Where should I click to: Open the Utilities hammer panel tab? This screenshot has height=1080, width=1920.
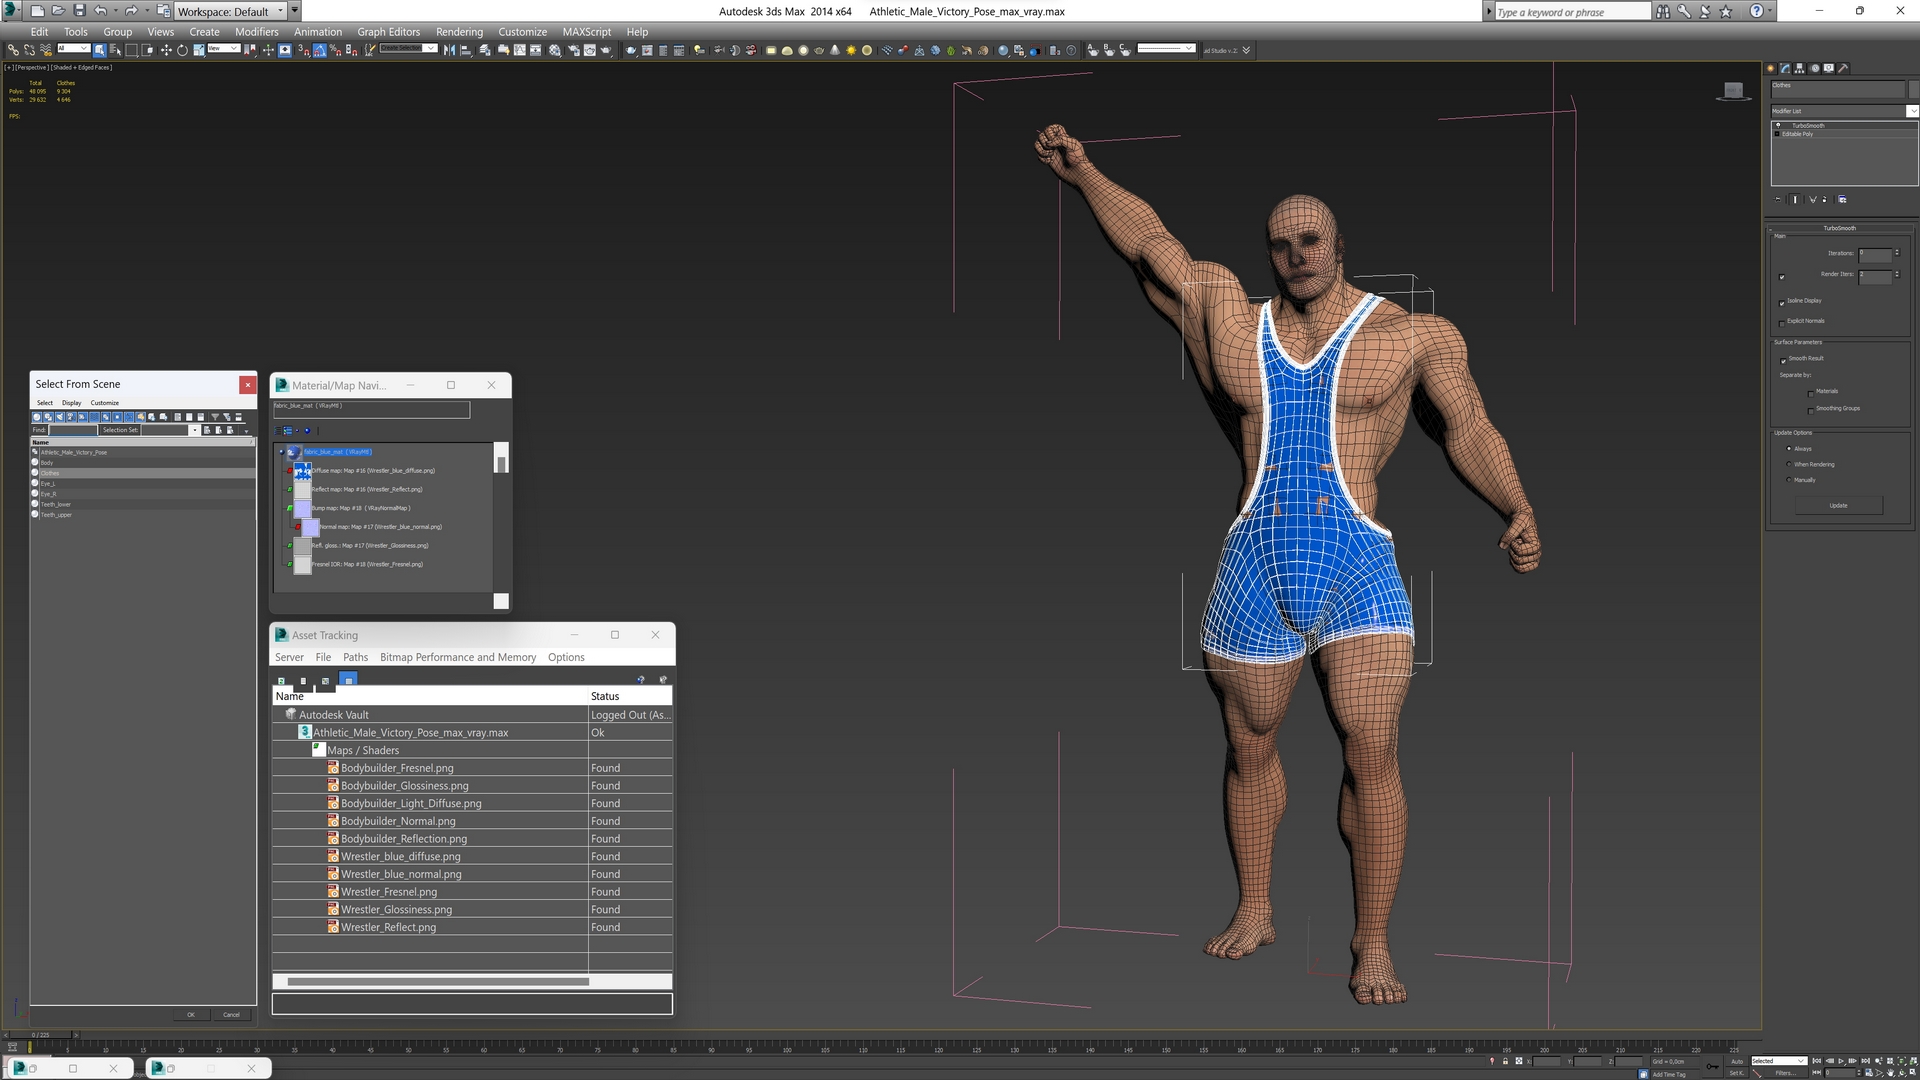coord(1843,68)
